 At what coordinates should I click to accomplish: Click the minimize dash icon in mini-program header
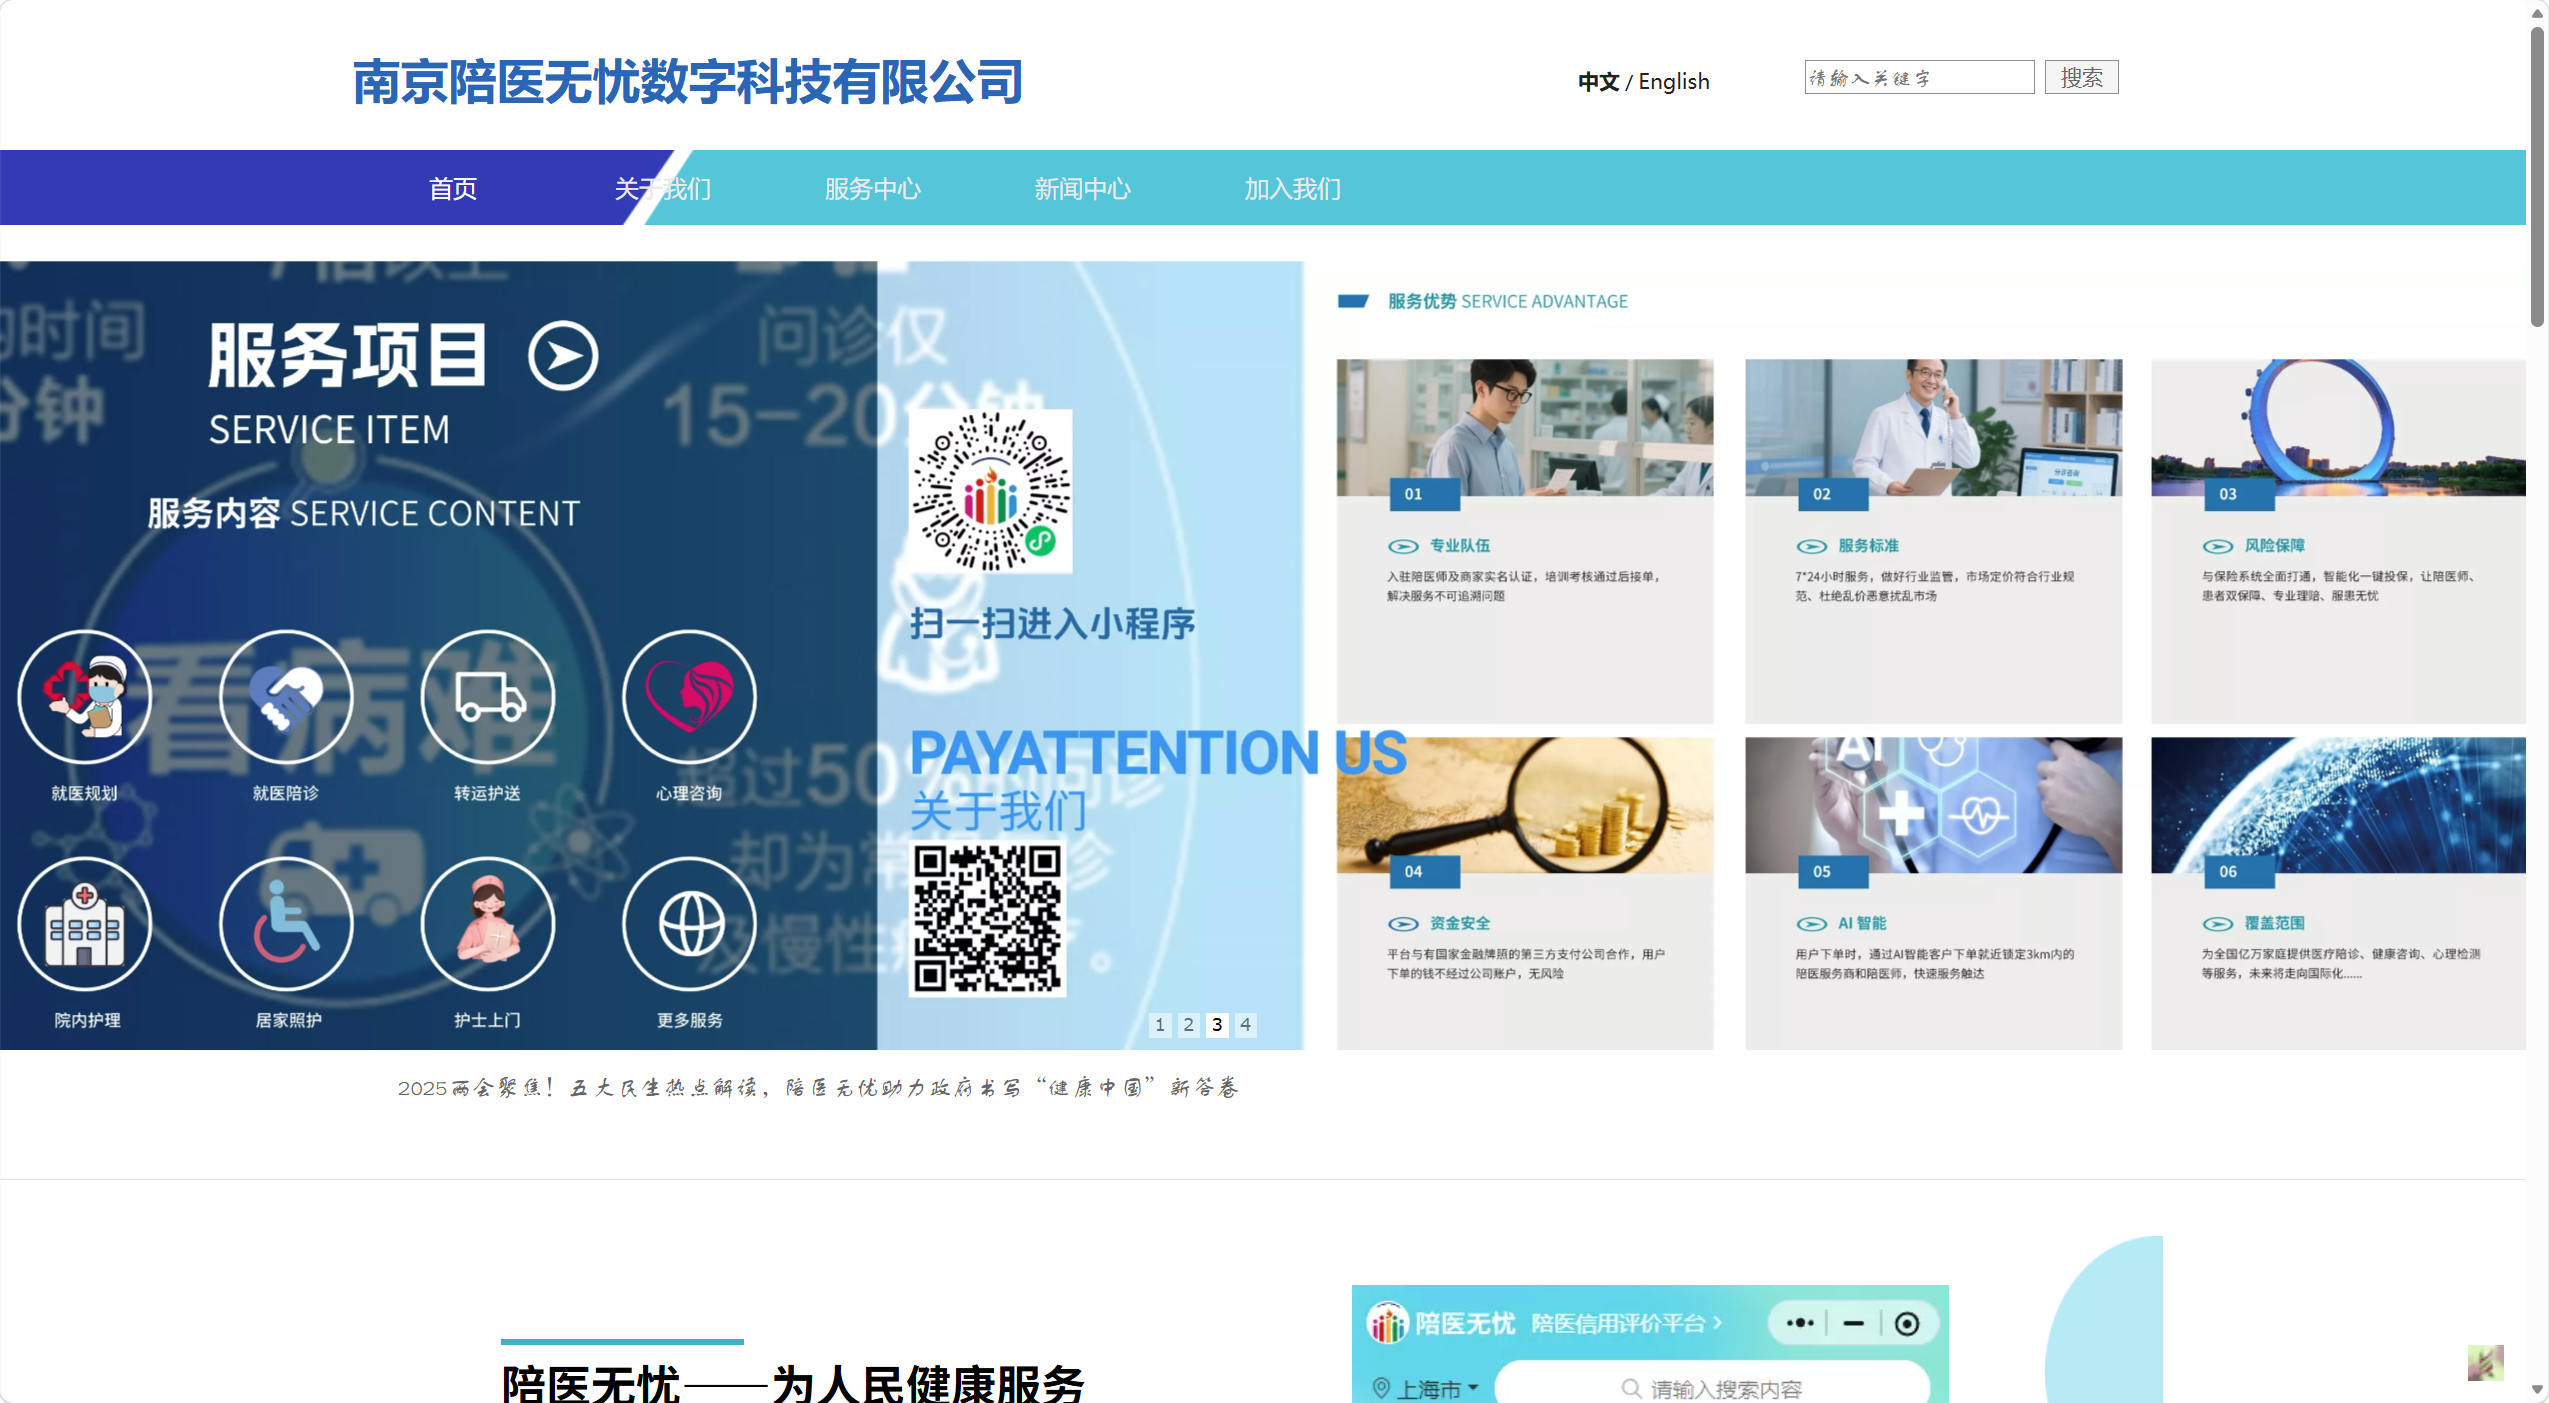click(x=1853, y=1323)
